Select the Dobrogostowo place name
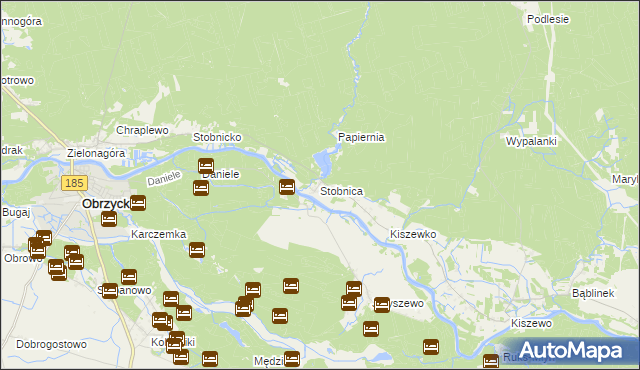640x370 pixels. 51,344
